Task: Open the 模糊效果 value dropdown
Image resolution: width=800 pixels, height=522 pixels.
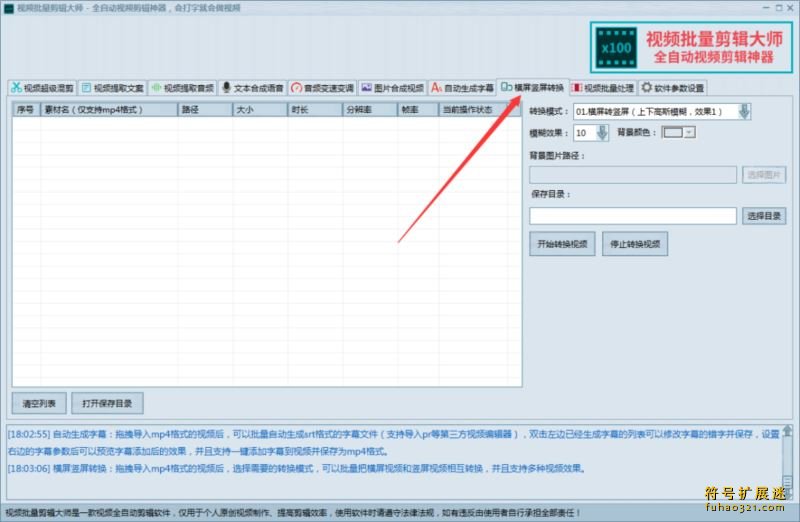Action: tap(602, 132)
